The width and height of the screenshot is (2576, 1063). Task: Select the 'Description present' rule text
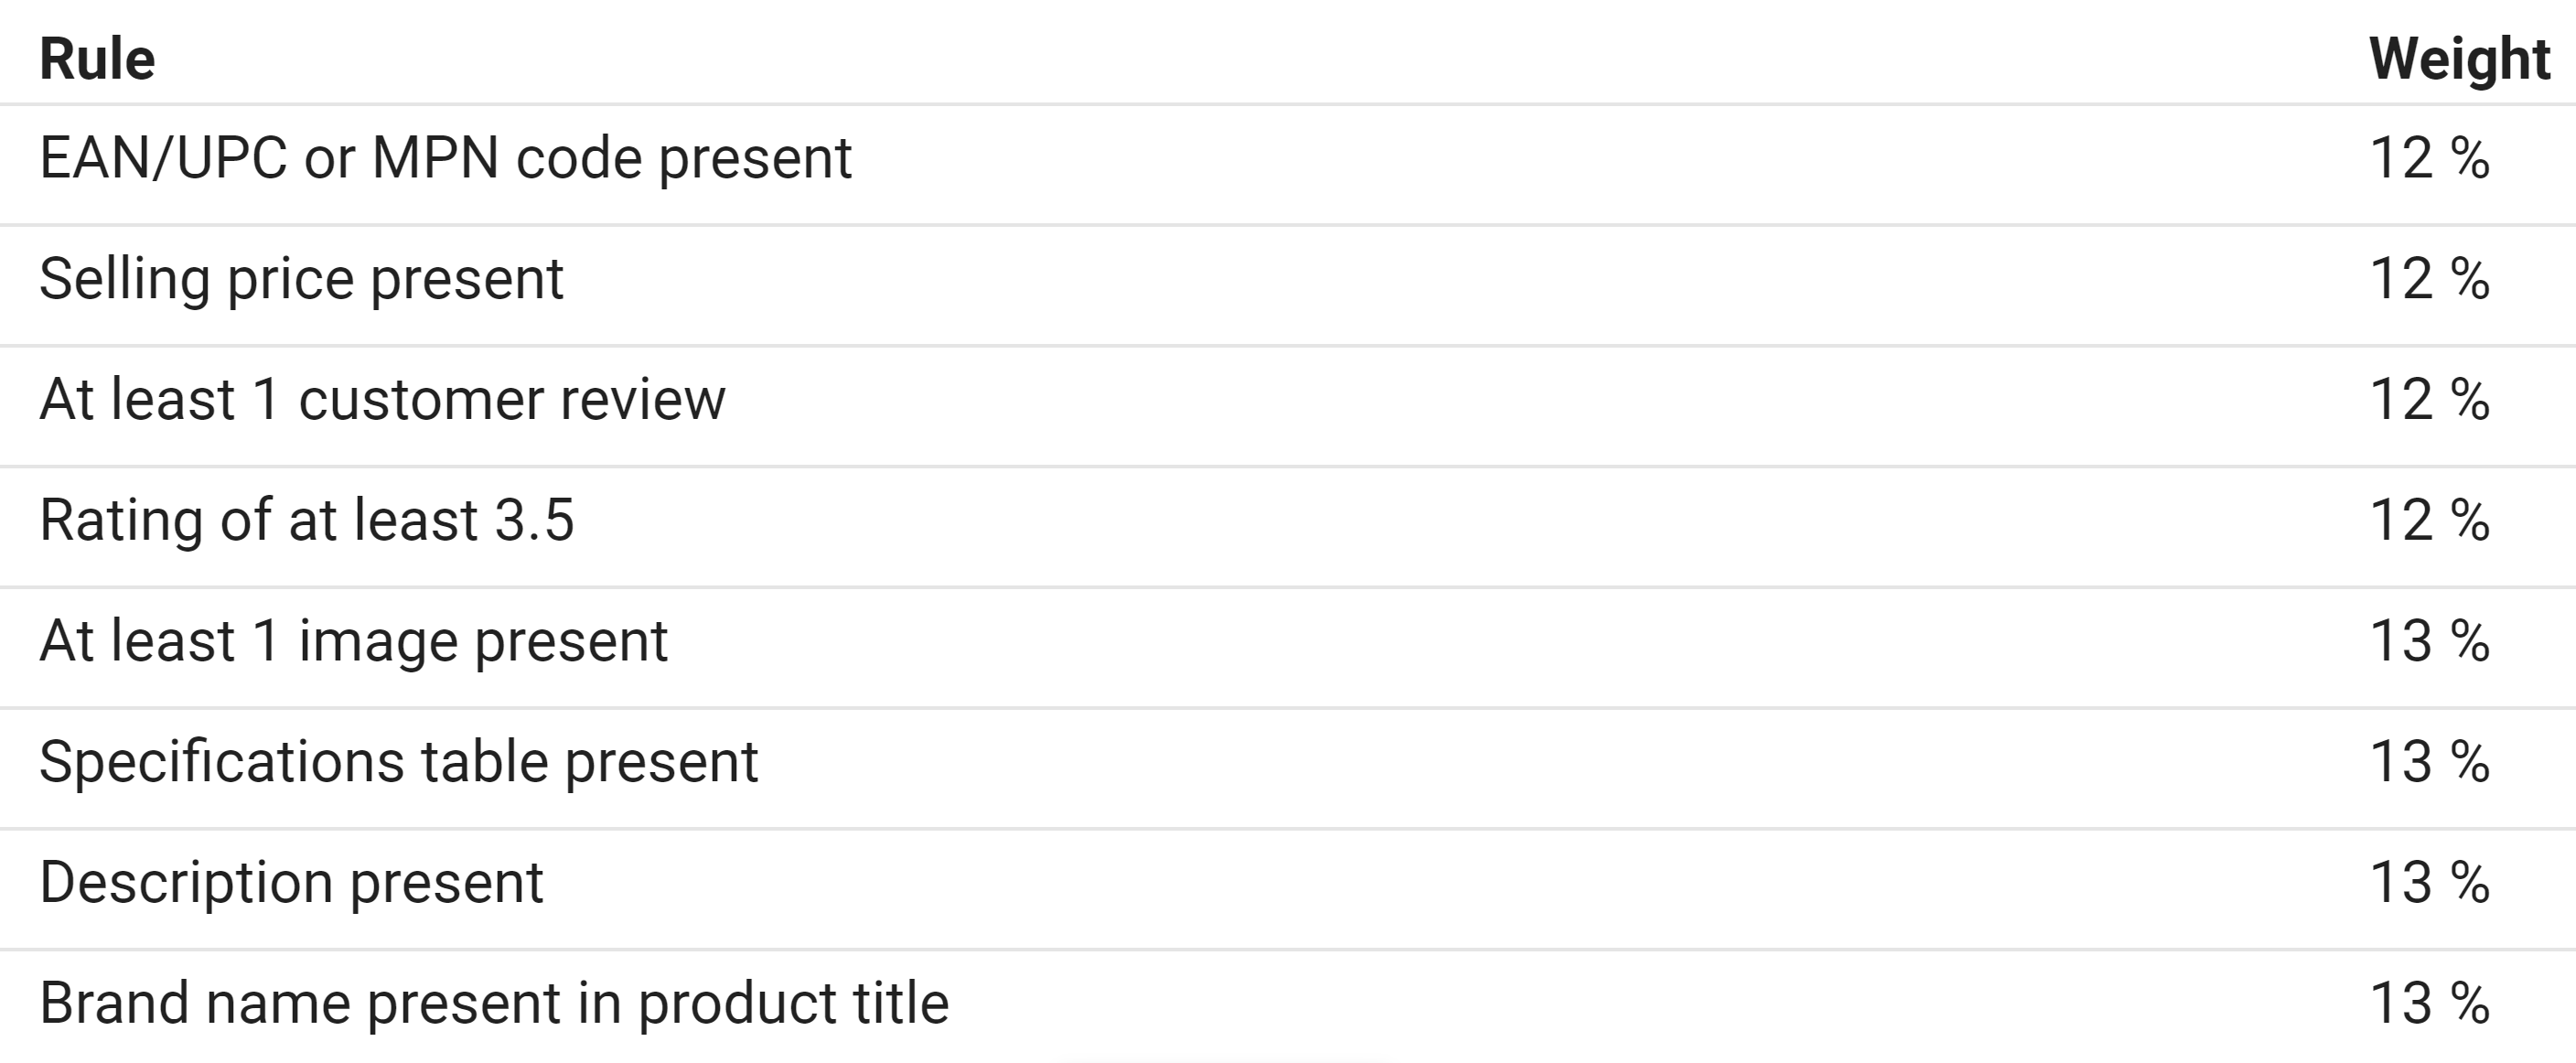pos(291,883)
